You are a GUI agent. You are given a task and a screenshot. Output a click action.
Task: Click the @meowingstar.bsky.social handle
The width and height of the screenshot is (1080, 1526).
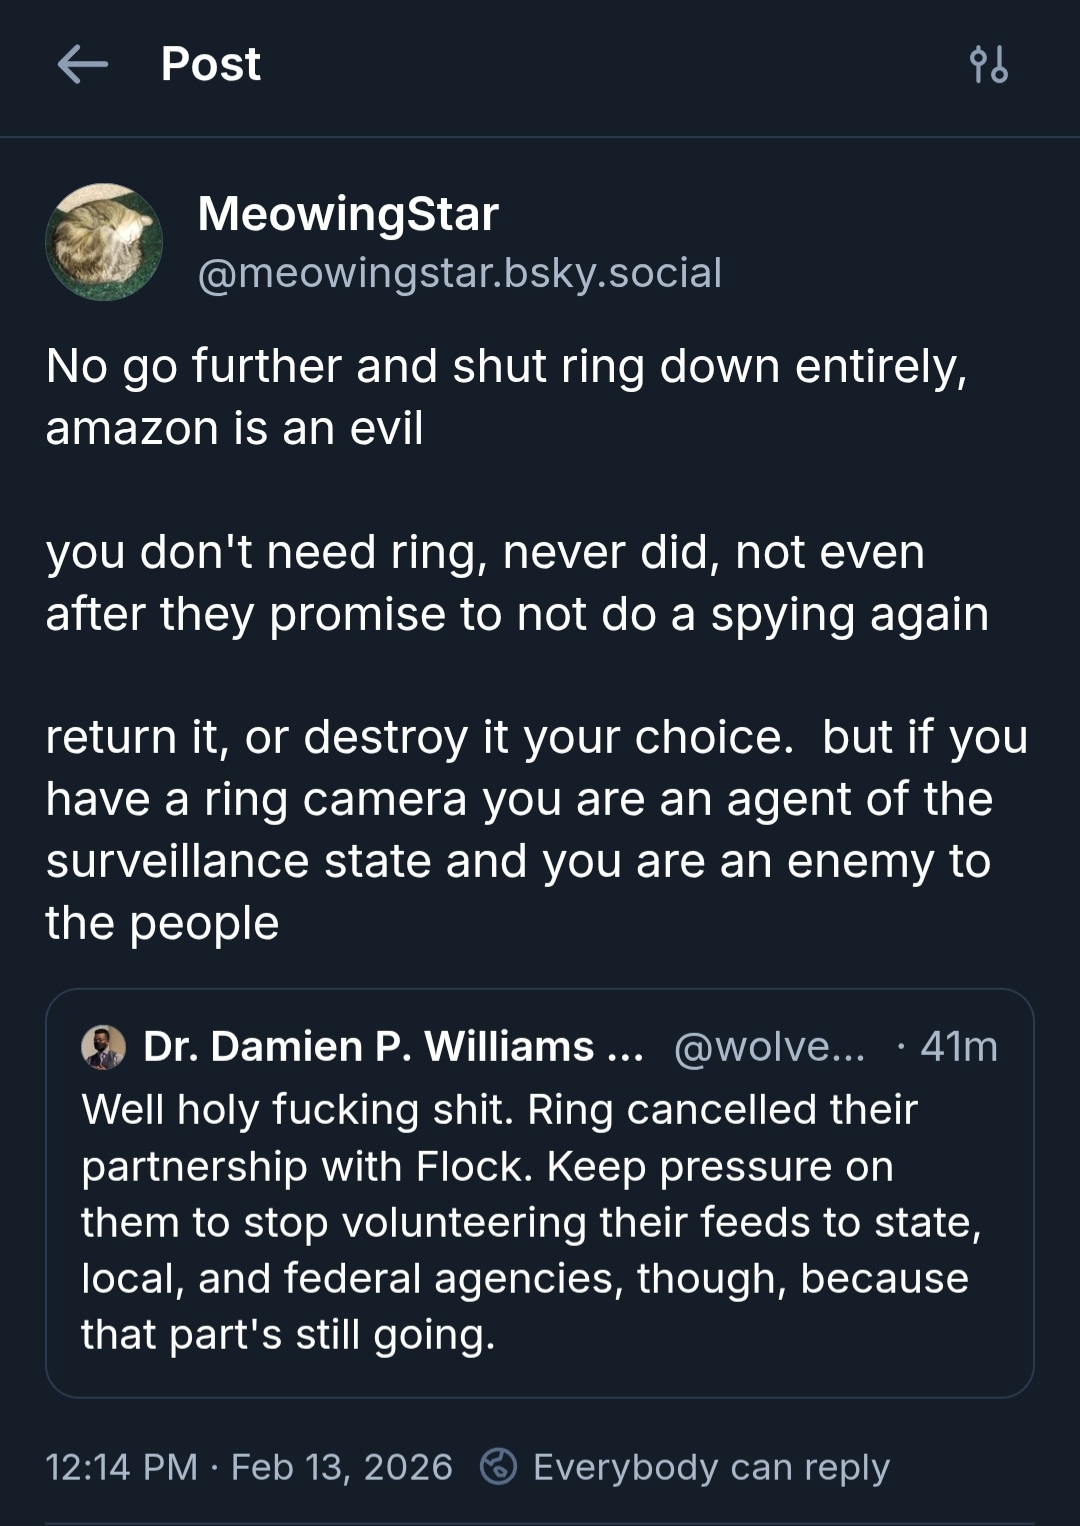click(460, 273)
